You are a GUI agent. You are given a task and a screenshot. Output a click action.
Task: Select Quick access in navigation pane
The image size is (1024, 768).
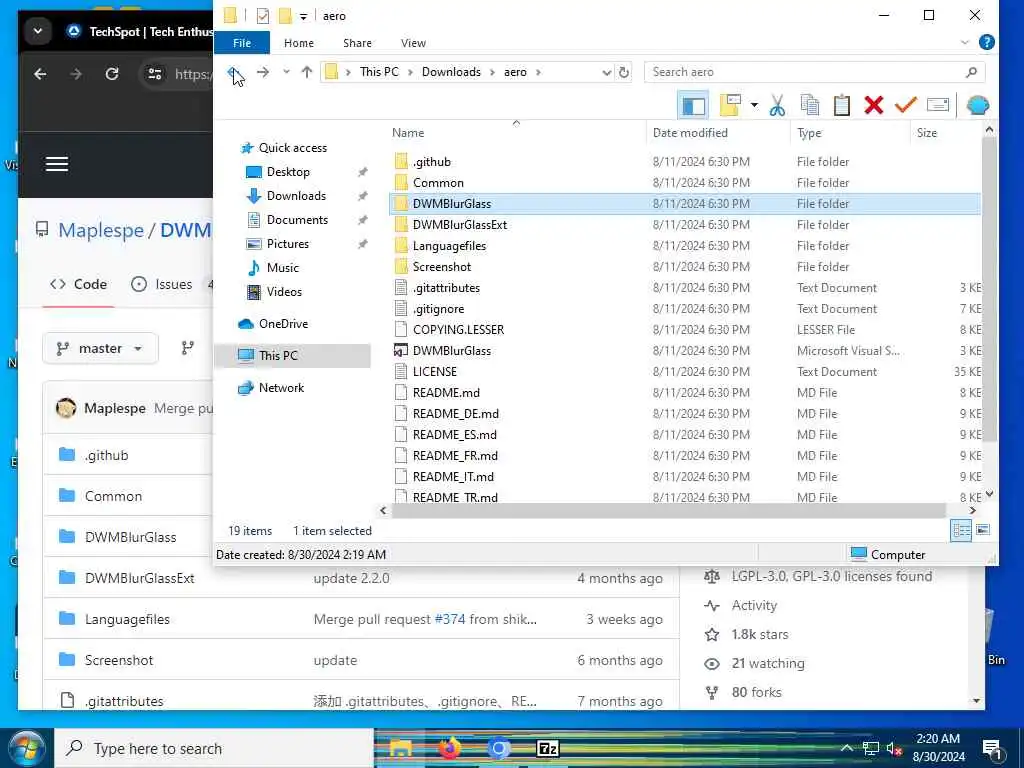coord(293,148)
